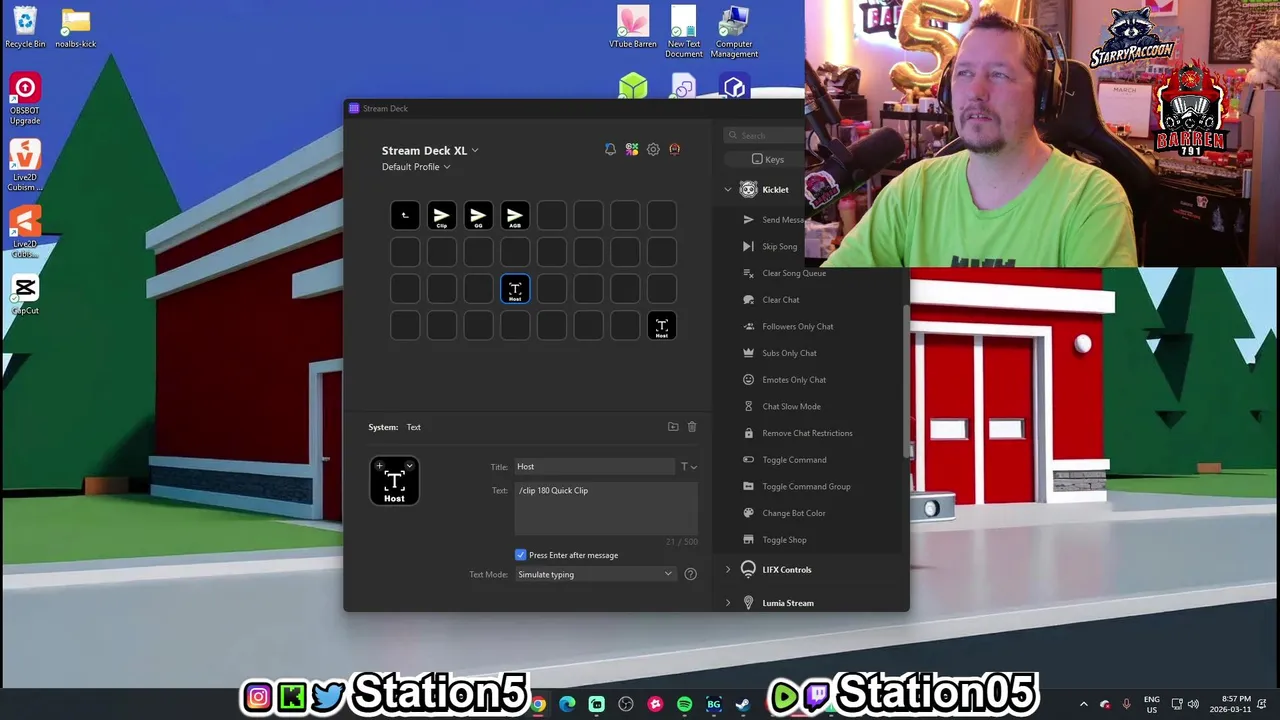Click the ENG US language indicator

click(1152, 704)
